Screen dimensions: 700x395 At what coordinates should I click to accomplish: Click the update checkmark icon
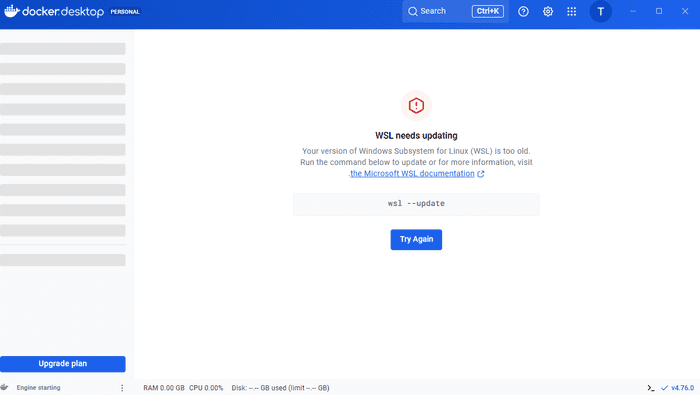click(665, 388)
